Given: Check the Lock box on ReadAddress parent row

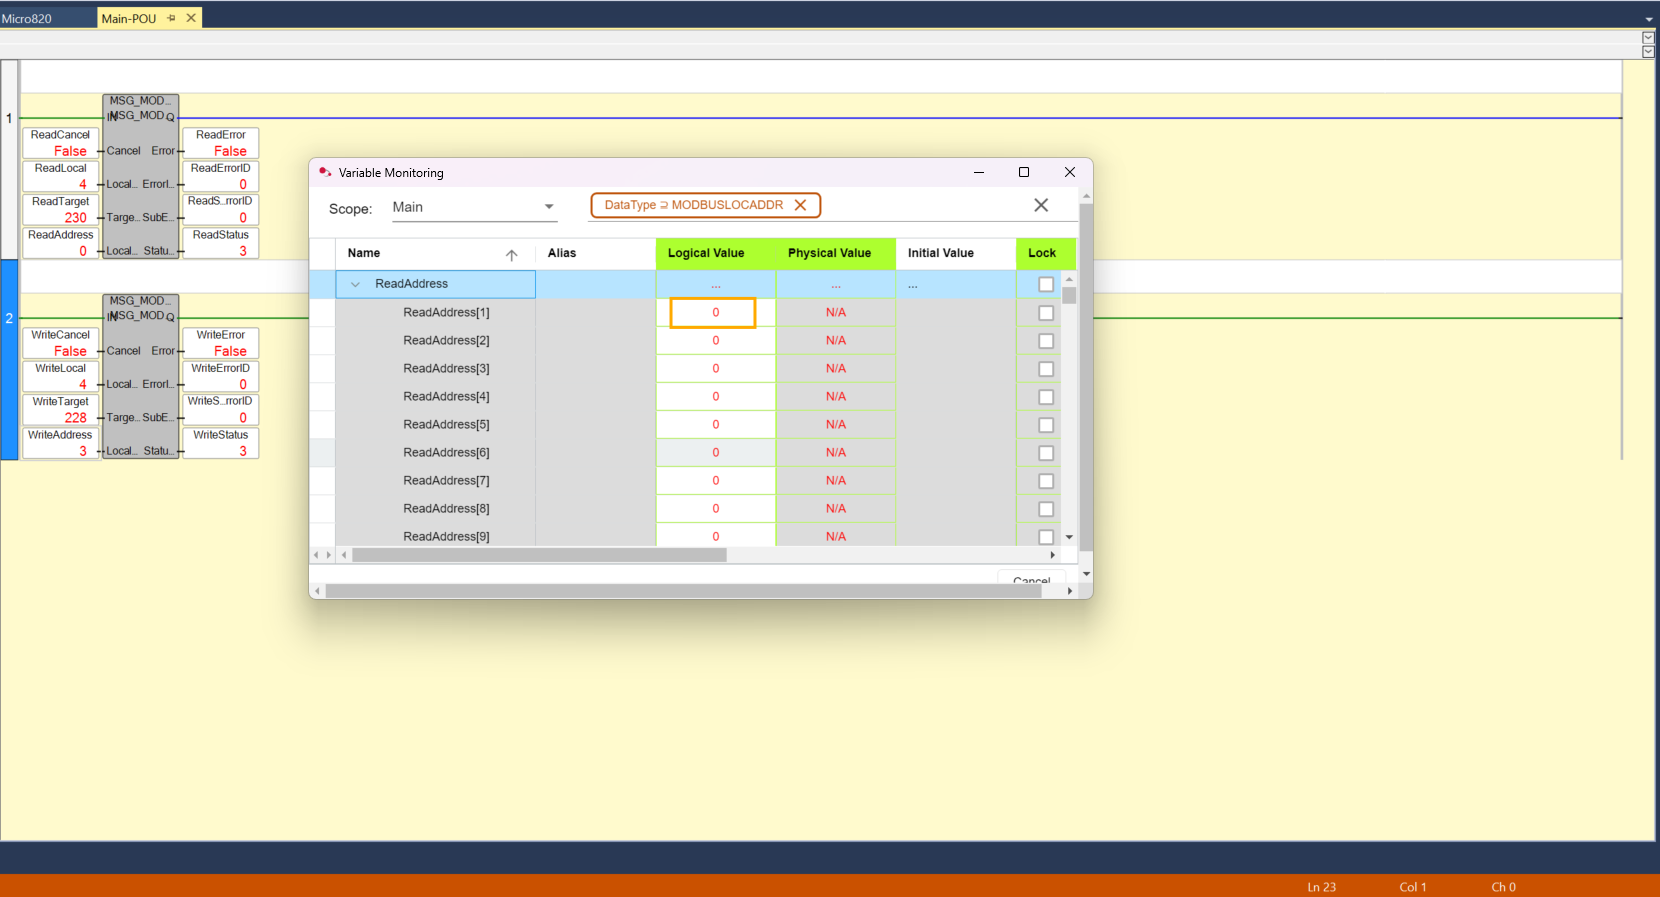Looking at the screenshot, I should click(1045, 285).
